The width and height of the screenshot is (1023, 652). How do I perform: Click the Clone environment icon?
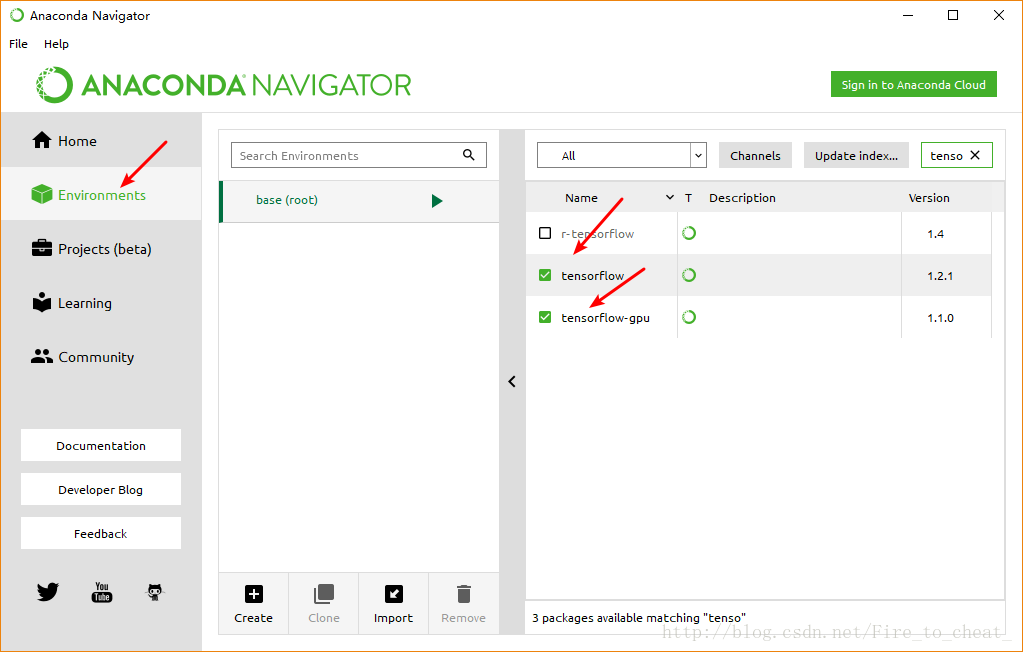[324, 594]
